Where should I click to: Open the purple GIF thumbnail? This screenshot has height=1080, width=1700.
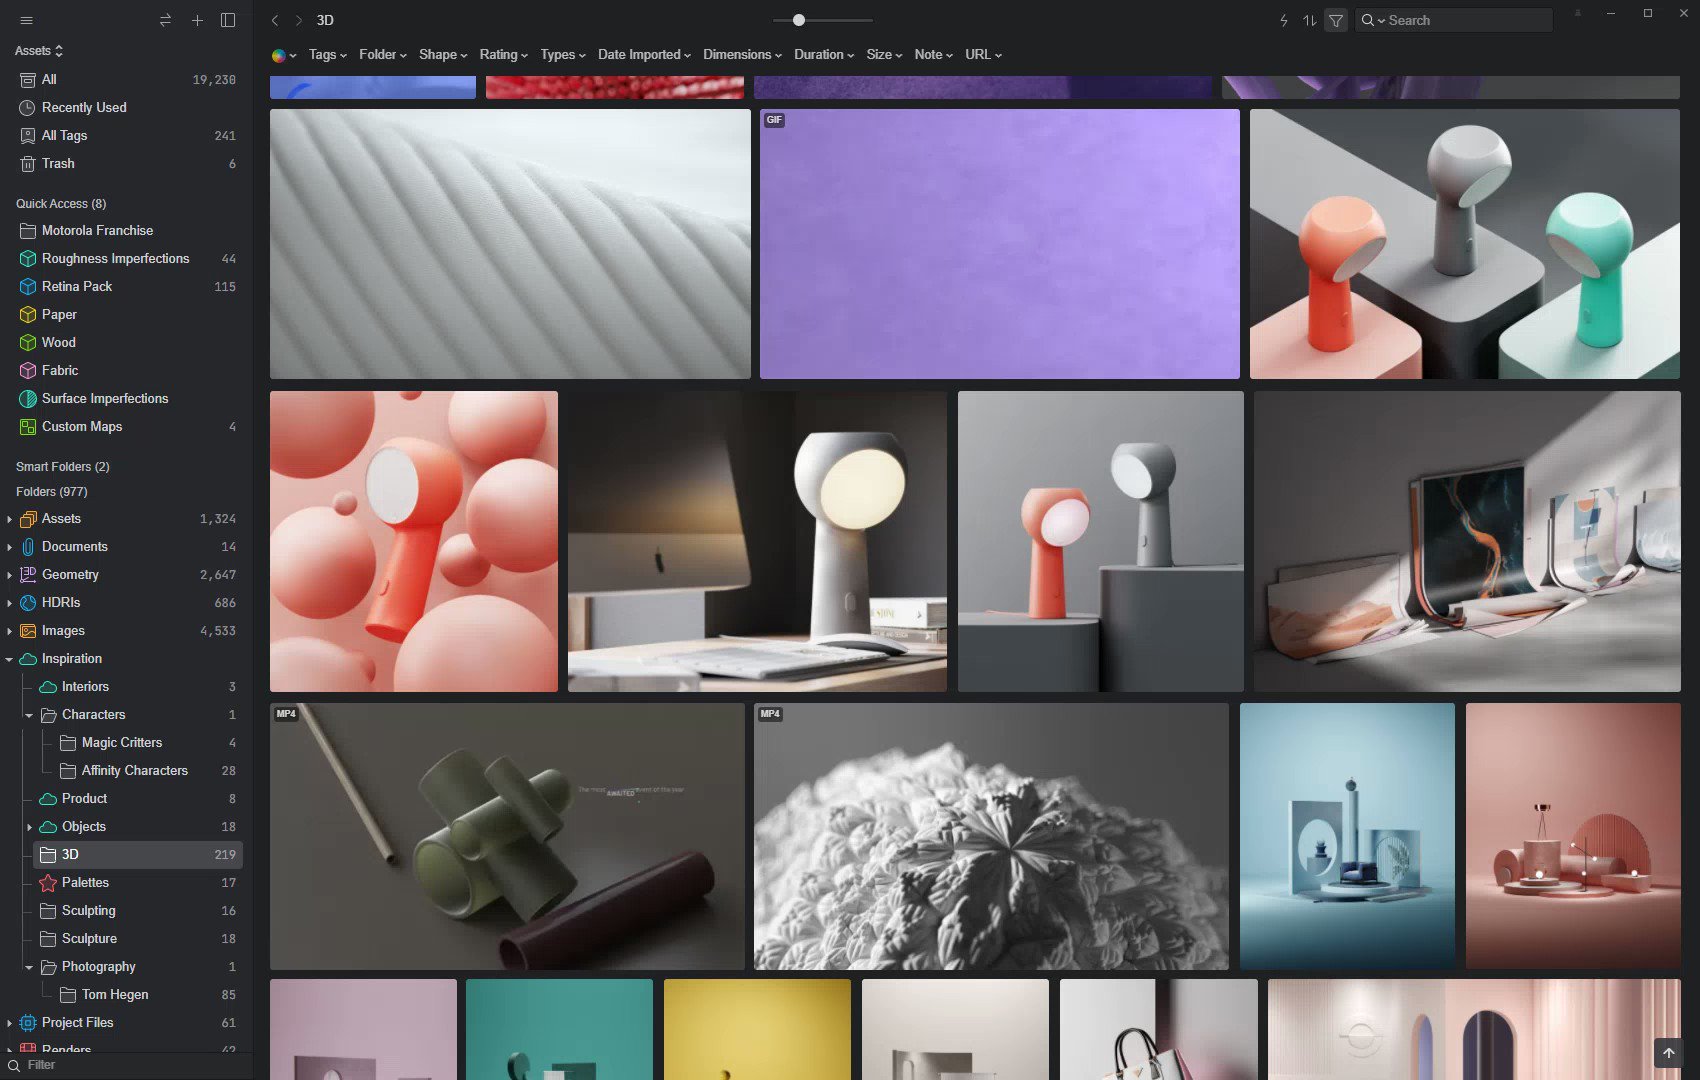pyautogui.click(x=1000, y=244)
